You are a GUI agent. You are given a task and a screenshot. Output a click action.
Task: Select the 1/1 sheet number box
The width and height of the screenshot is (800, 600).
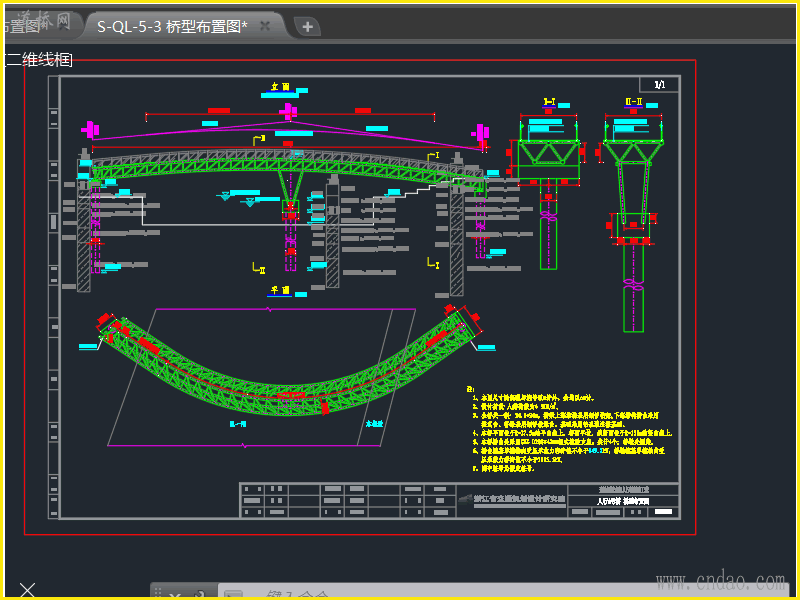point(659,85)
